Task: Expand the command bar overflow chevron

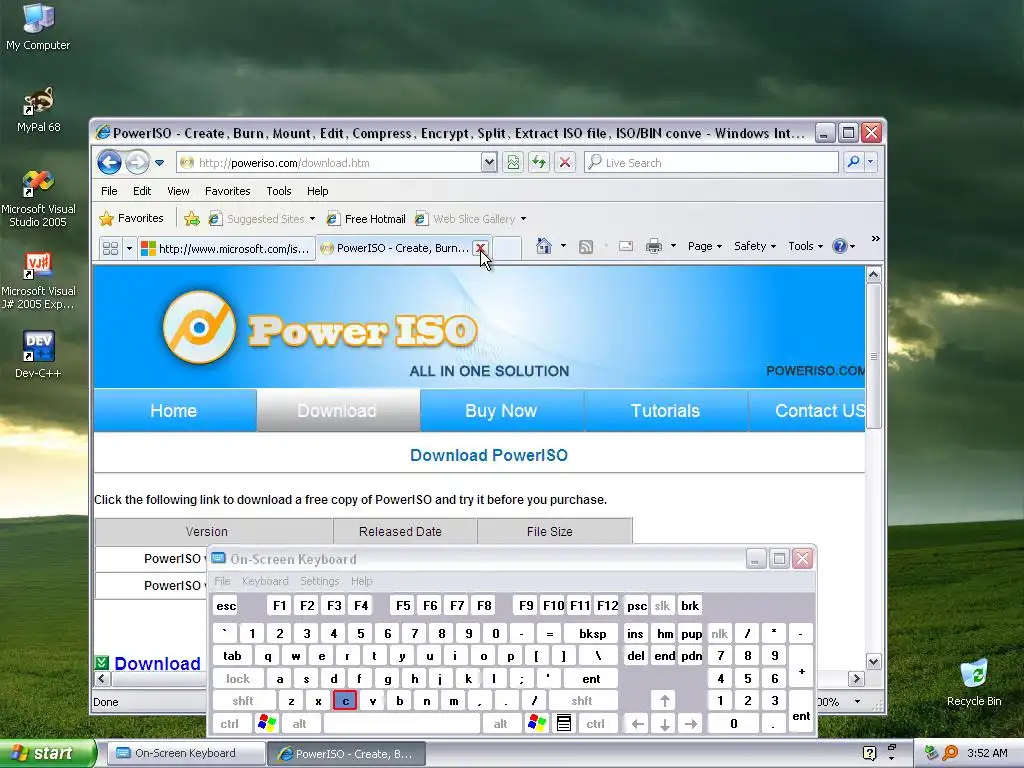Action: pyautogui.click(x=875, y=238)
